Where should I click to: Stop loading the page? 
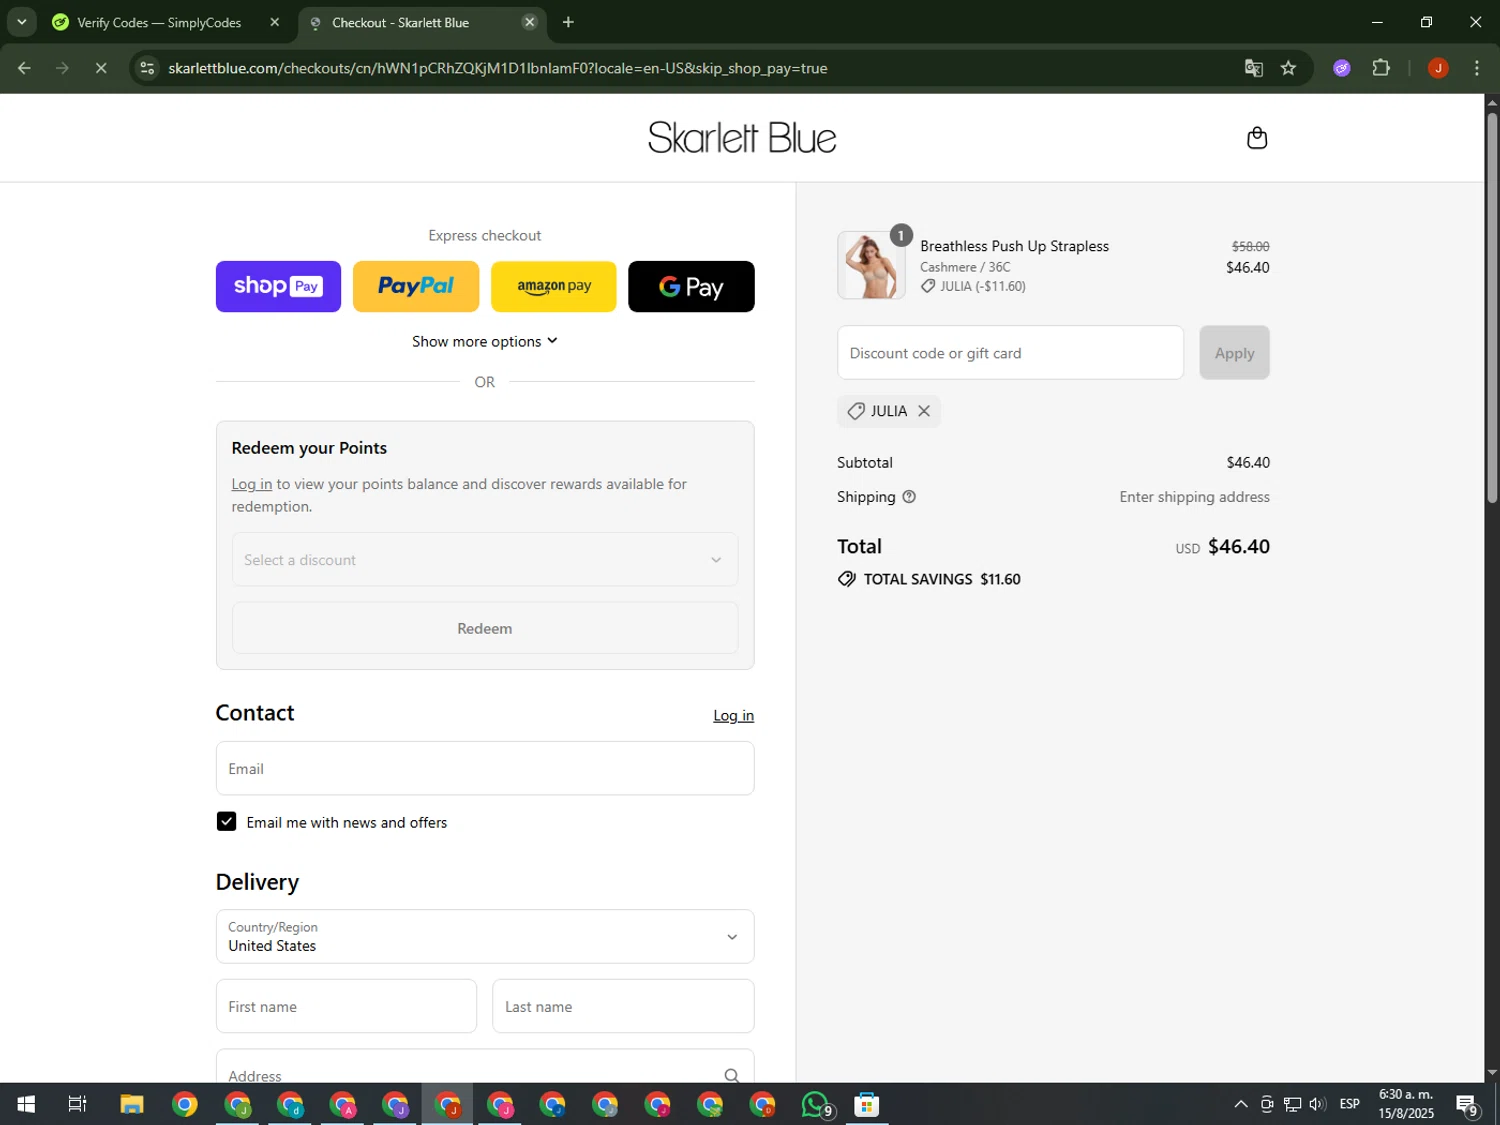pos(101,68)
